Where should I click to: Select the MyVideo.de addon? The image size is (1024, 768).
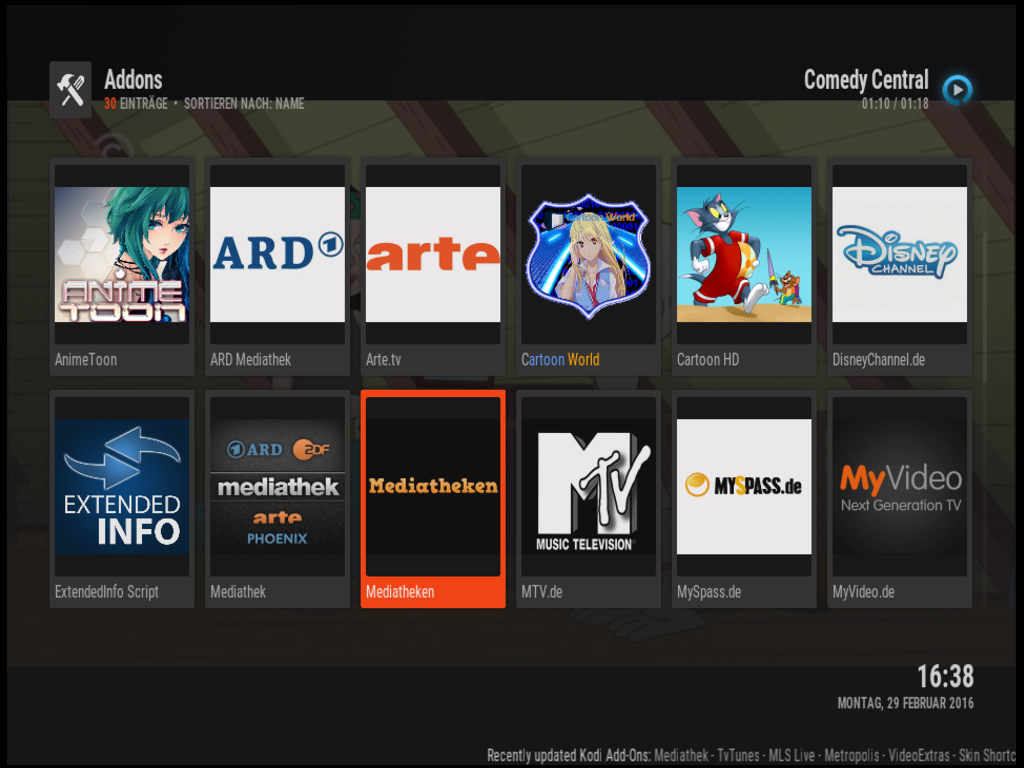click(899, 487)
